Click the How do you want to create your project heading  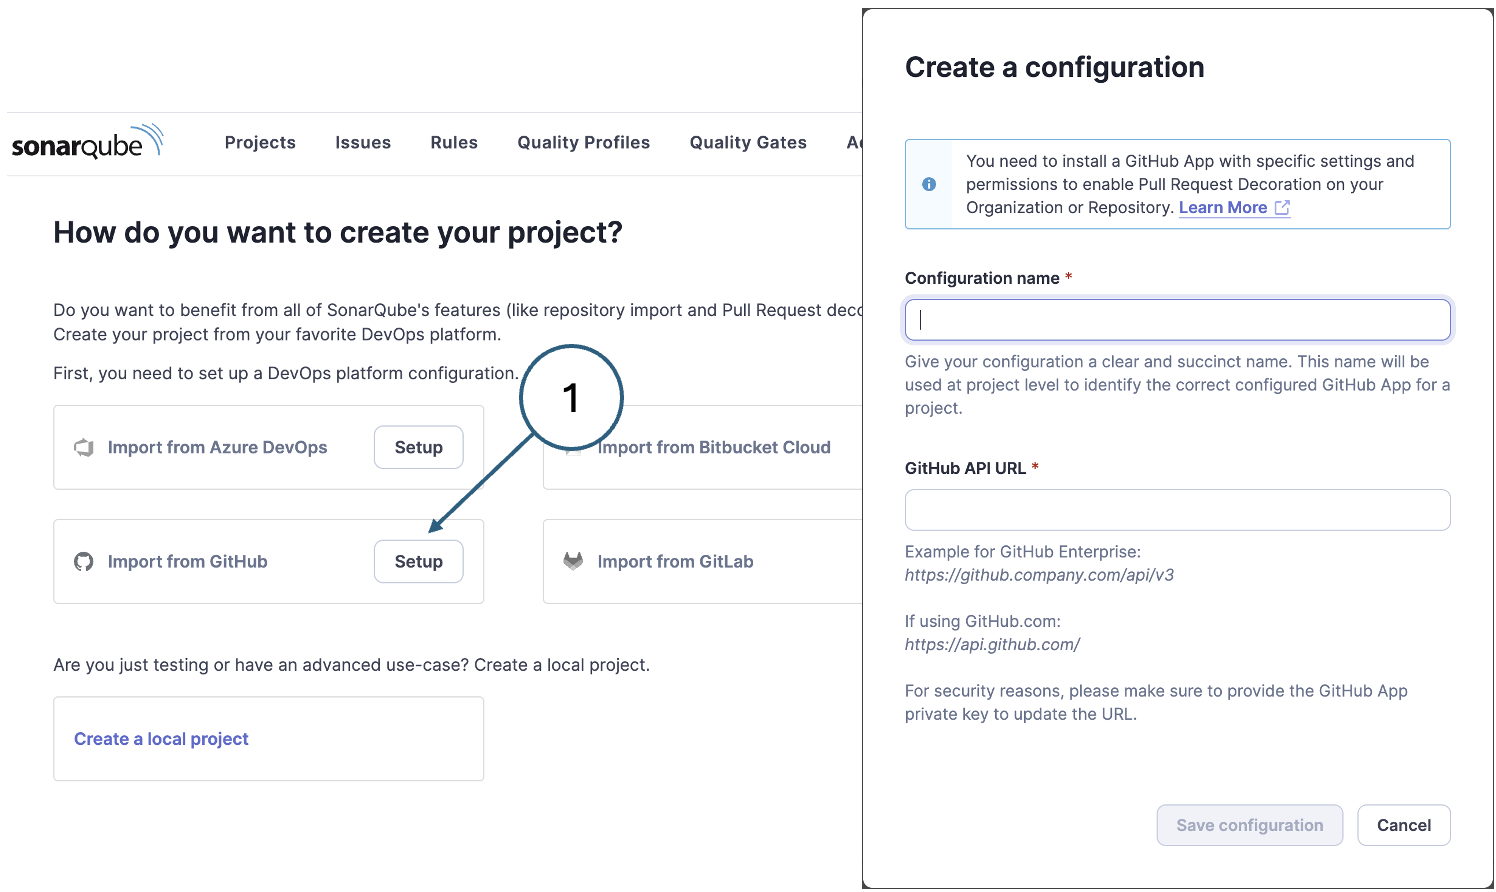338,233
